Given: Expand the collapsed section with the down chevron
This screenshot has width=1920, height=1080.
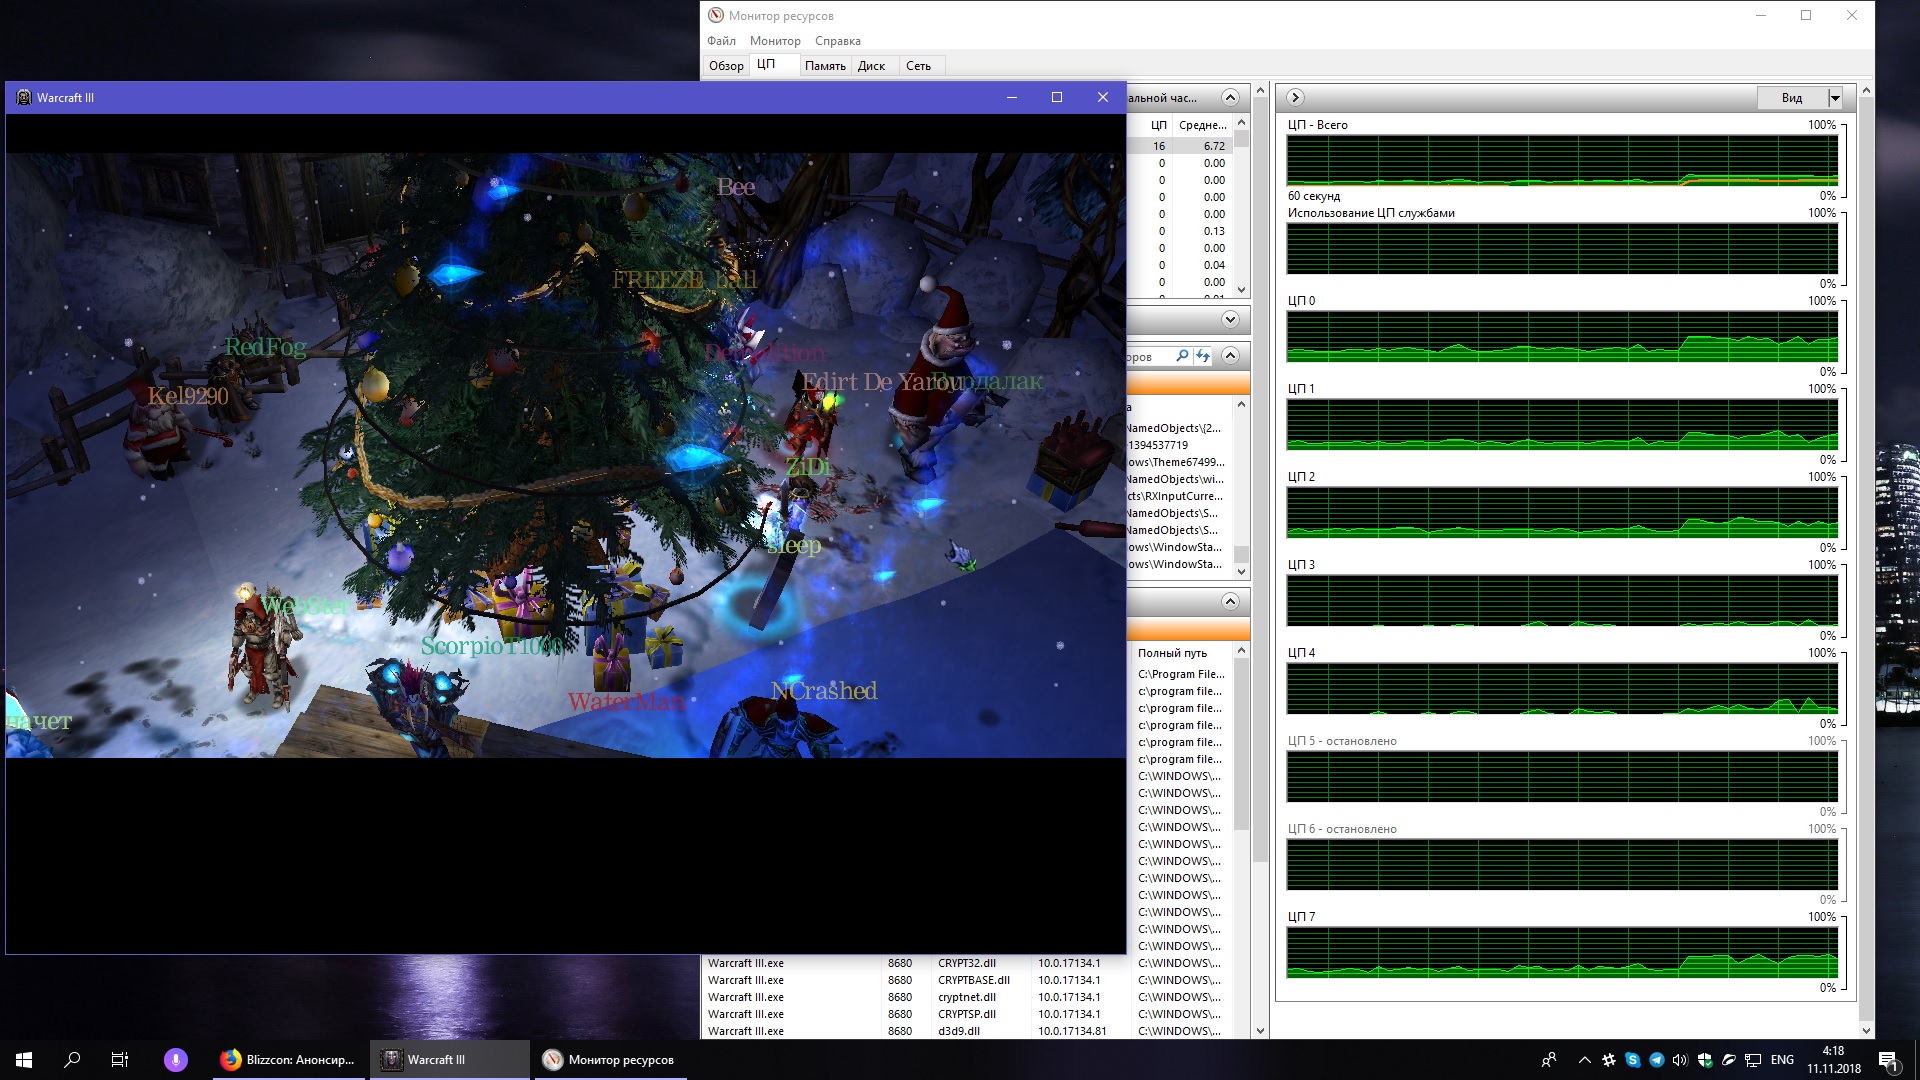Looking at the screenshot, I should point(1230,320).
